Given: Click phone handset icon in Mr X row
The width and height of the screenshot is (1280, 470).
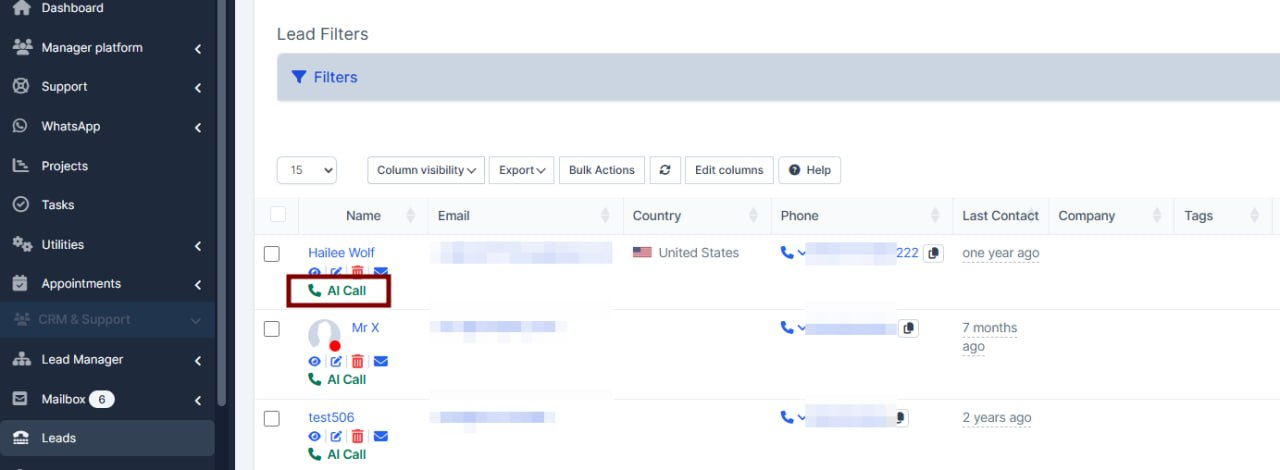Looking at the screenshot, I should tap(787, 327).
